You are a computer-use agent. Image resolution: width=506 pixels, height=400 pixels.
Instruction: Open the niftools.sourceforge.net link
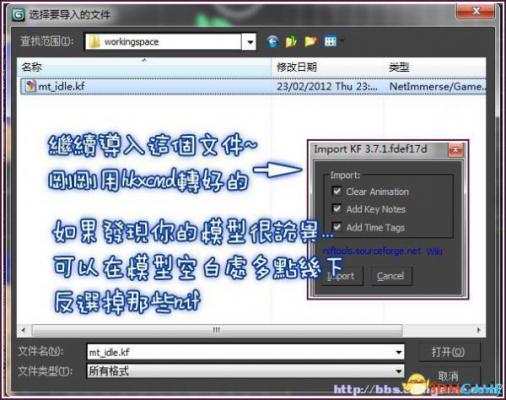tap(372, 251)
